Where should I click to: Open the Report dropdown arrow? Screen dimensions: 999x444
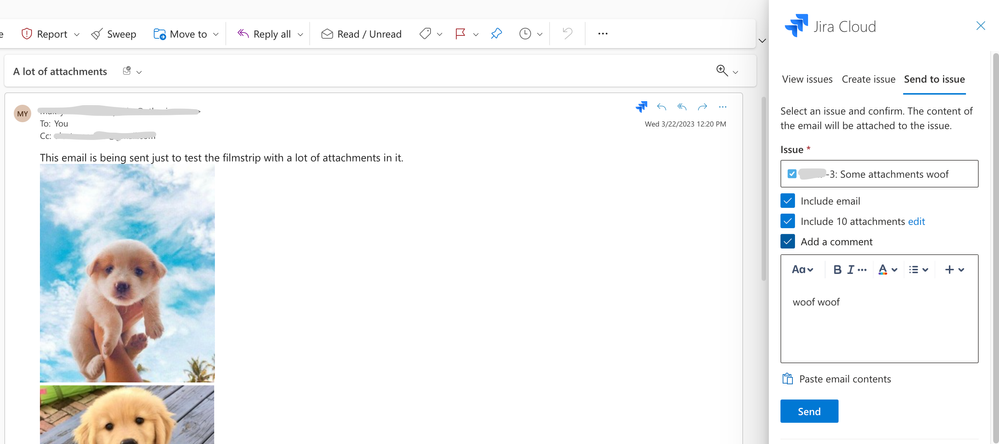pos(77,34)
